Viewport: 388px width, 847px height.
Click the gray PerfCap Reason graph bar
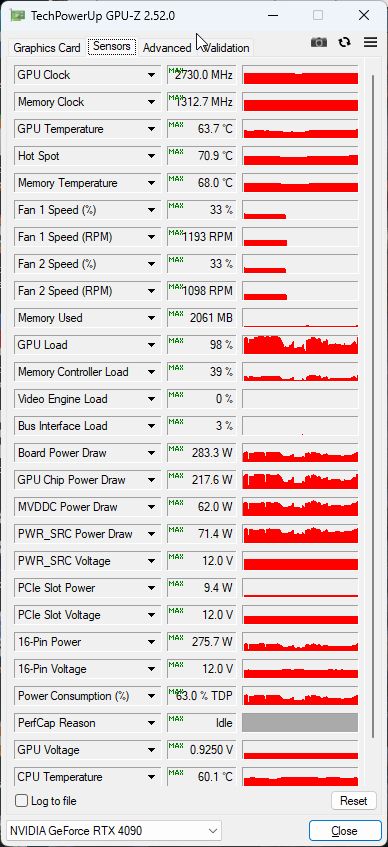click(300, 723)
